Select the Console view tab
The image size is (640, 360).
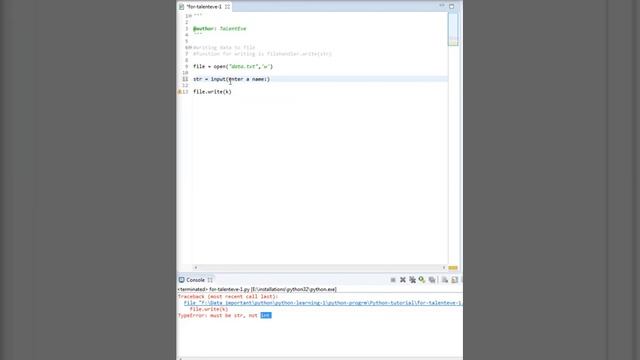pyautogui.click(x=195, y=280)
